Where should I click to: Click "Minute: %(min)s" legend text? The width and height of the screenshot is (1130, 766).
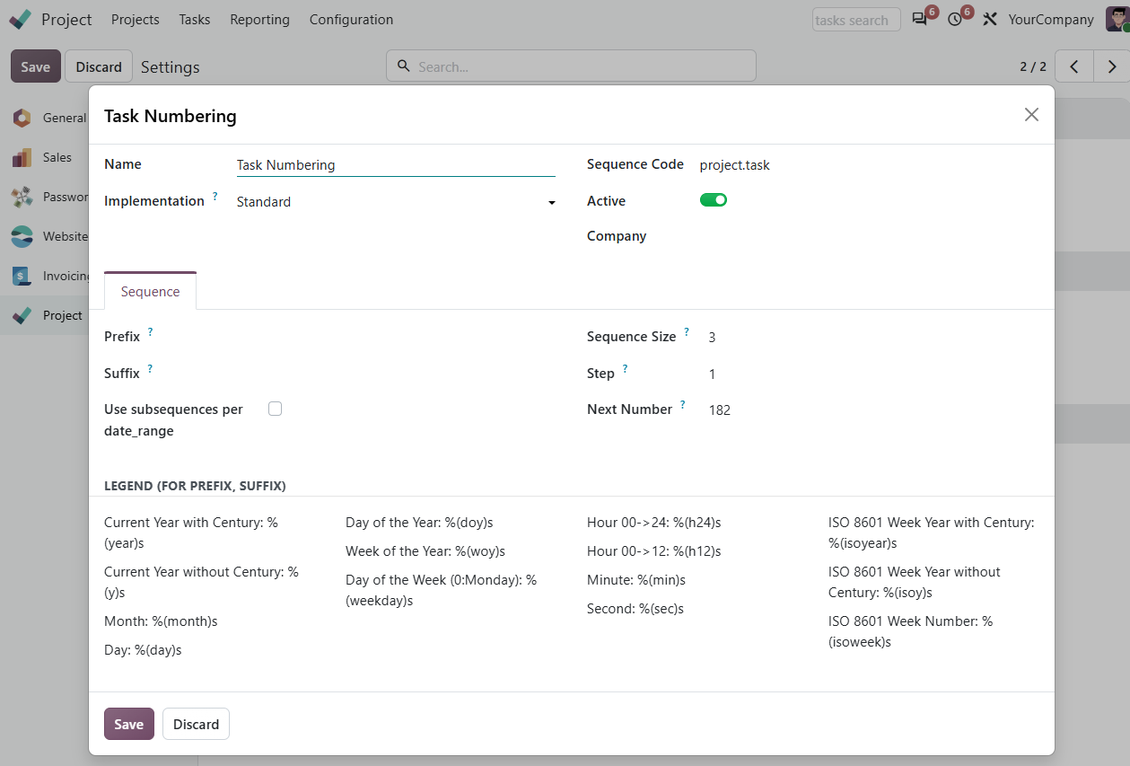click(x=636, y=580)
